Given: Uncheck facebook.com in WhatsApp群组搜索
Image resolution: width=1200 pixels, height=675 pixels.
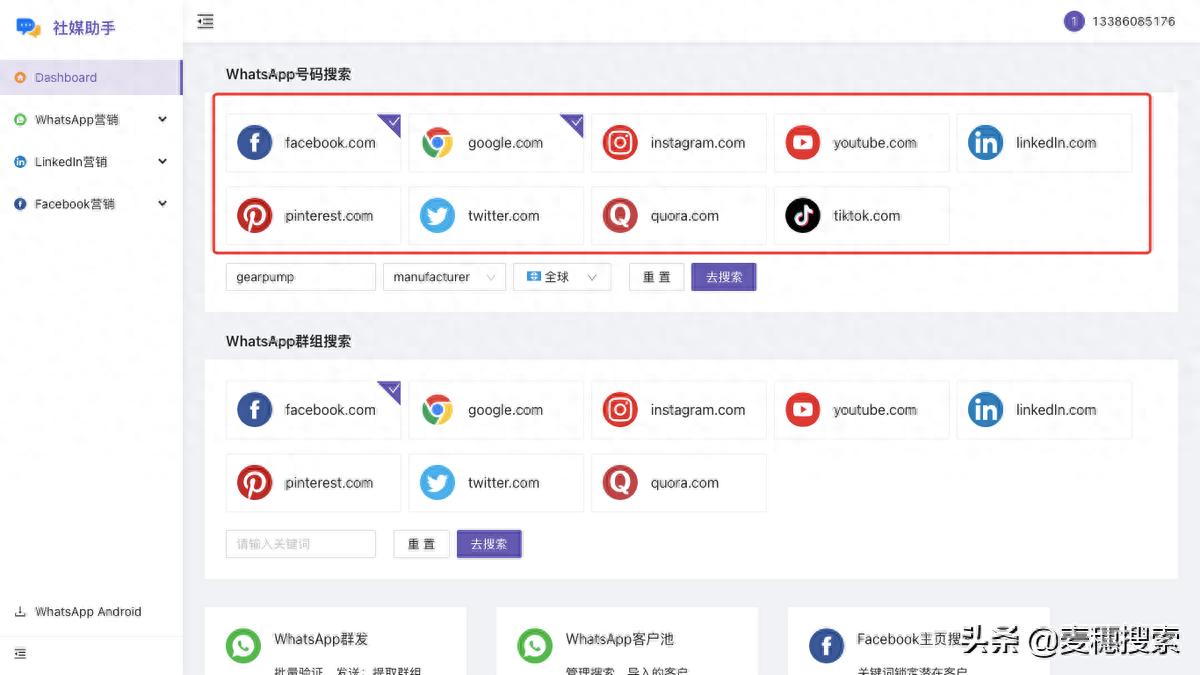Looking at the screenshot, I should 313,410.
